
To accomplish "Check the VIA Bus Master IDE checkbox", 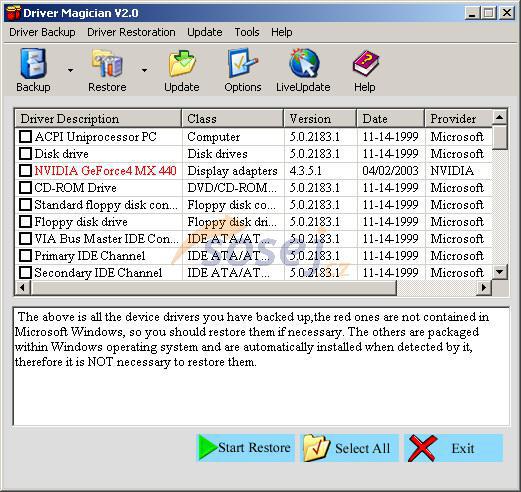I will click(x=25, y=239).
